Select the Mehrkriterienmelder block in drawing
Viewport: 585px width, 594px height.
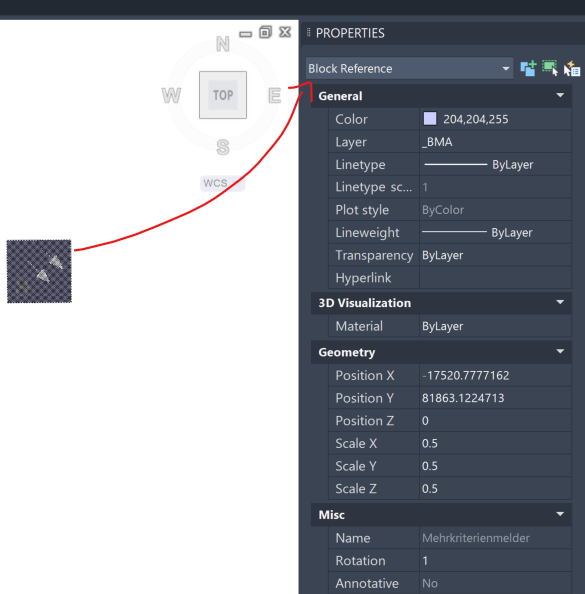[39, 271]
